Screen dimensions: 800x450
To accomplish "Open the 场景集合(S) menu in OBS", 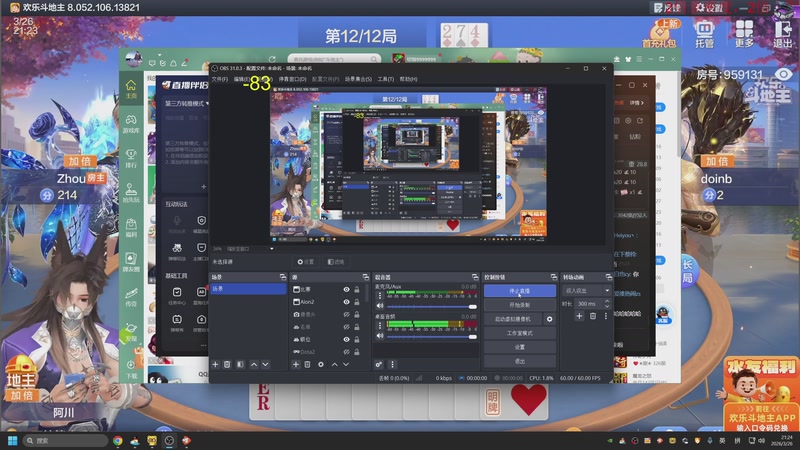I will pyautogui.click(x=358, y=79).
